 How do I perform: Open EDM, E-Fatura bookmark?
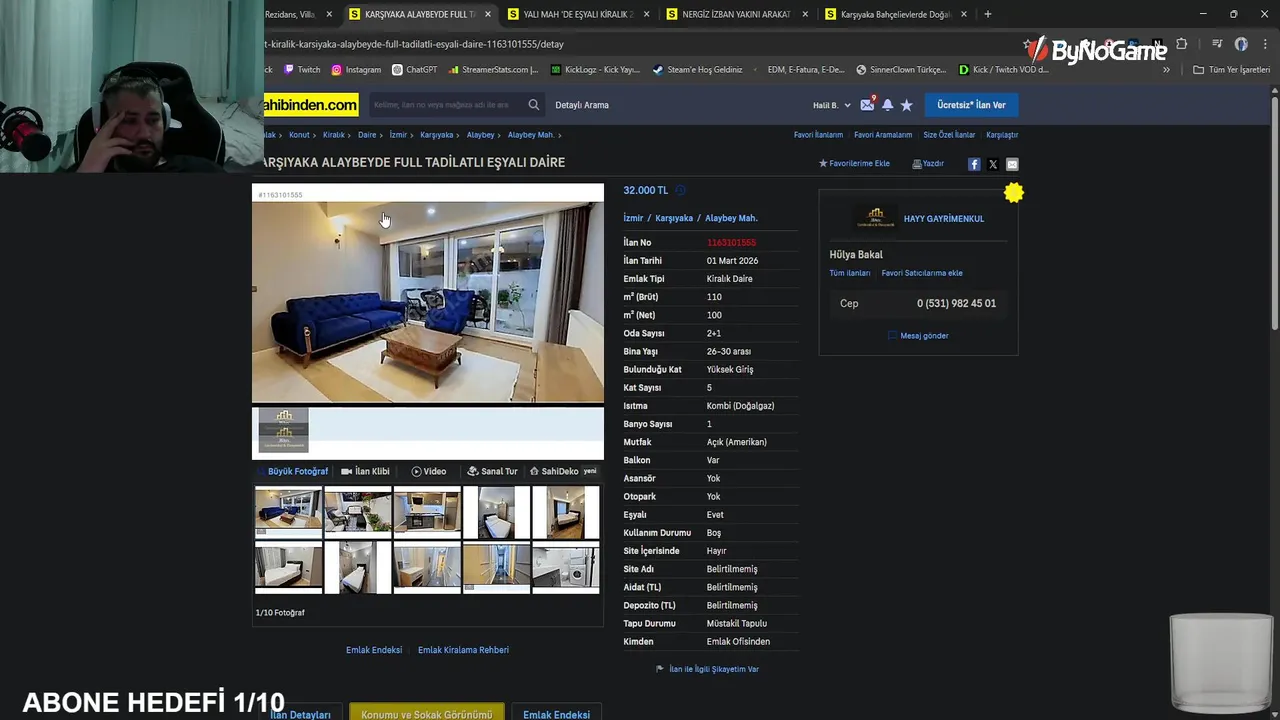(x=805, y=70)
